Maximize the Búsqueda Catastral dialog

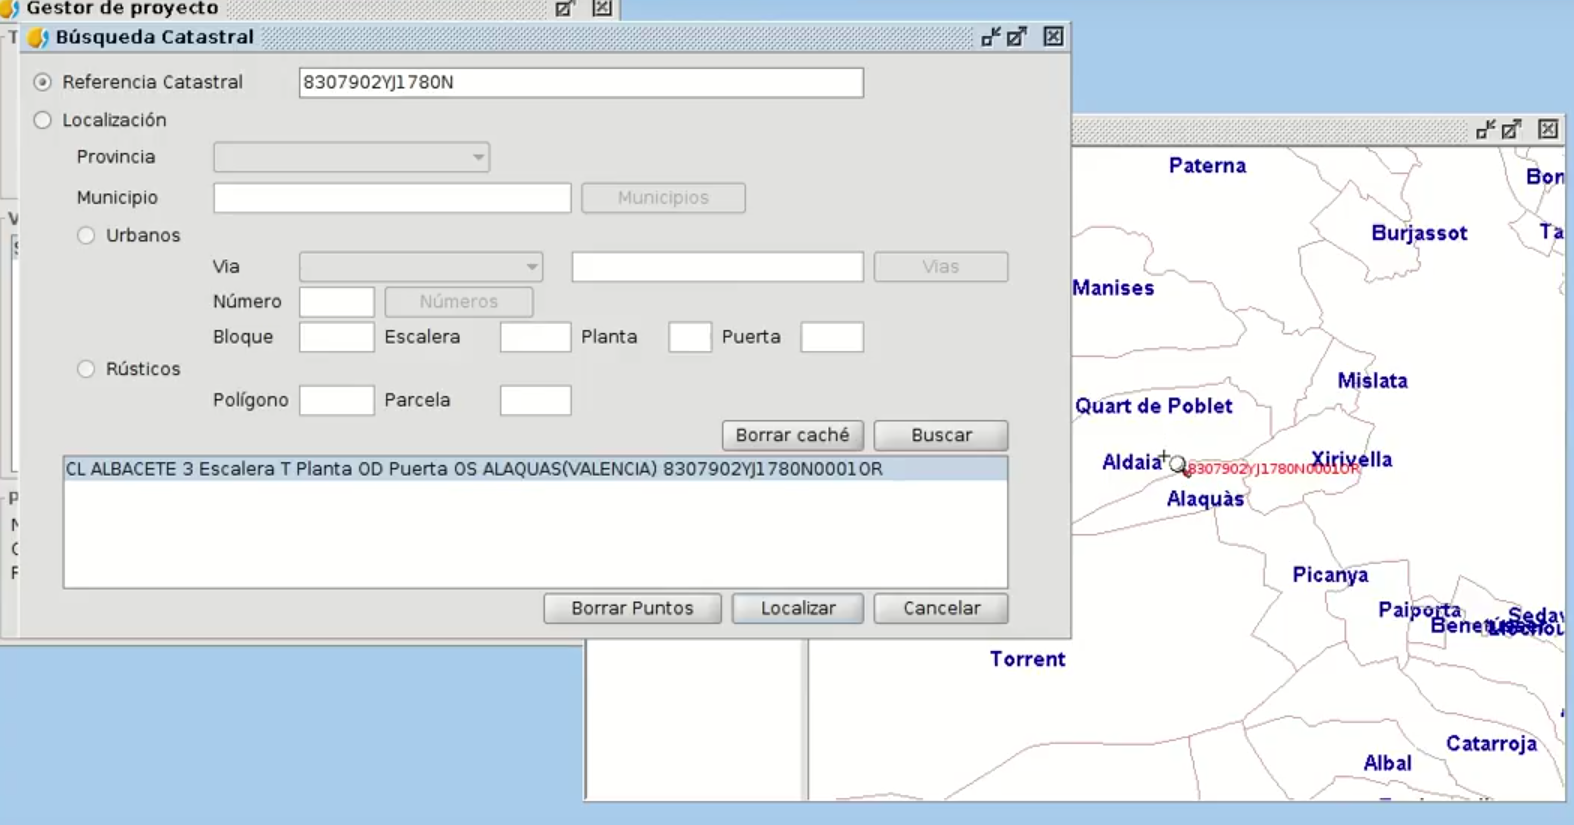[x=1017, y=37]
